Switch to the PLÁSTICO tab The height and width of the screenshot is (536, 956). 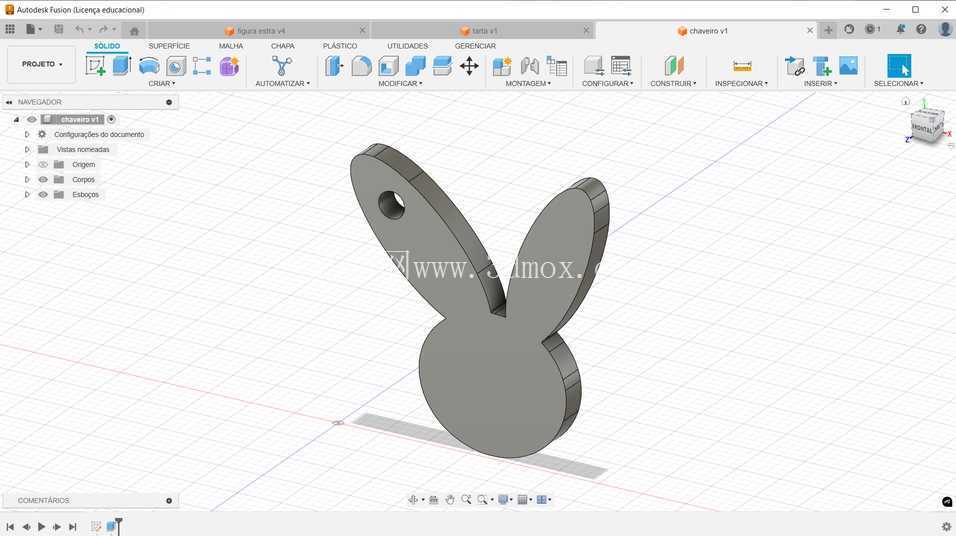(340, 46)
